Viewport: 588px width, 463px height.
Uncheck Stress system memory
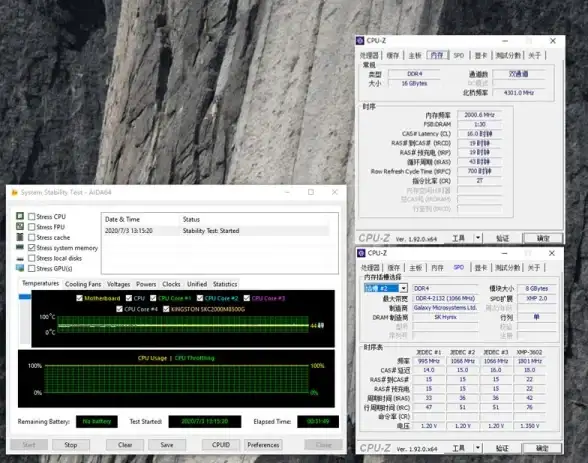pos(32,248)
